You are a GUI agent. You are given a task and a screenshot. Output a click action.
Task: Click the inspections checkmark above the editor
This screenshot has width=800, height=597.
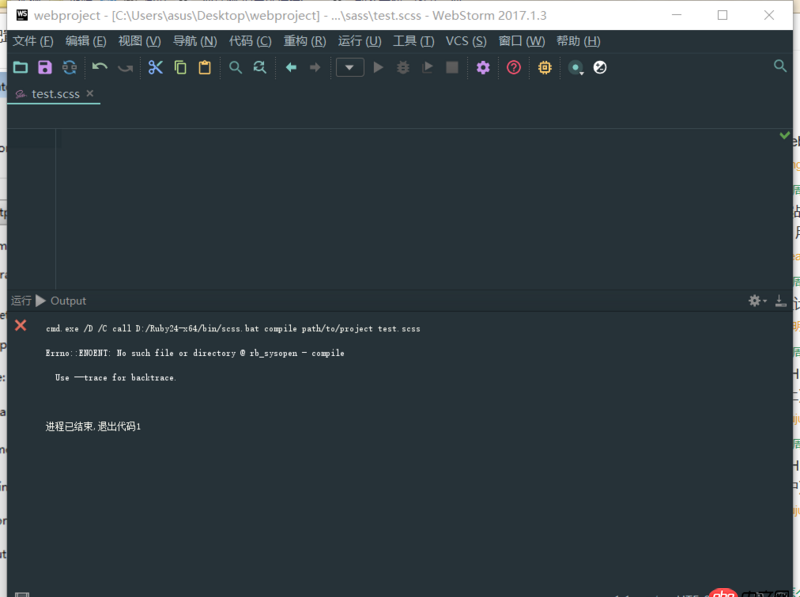[x=784, y=135]
